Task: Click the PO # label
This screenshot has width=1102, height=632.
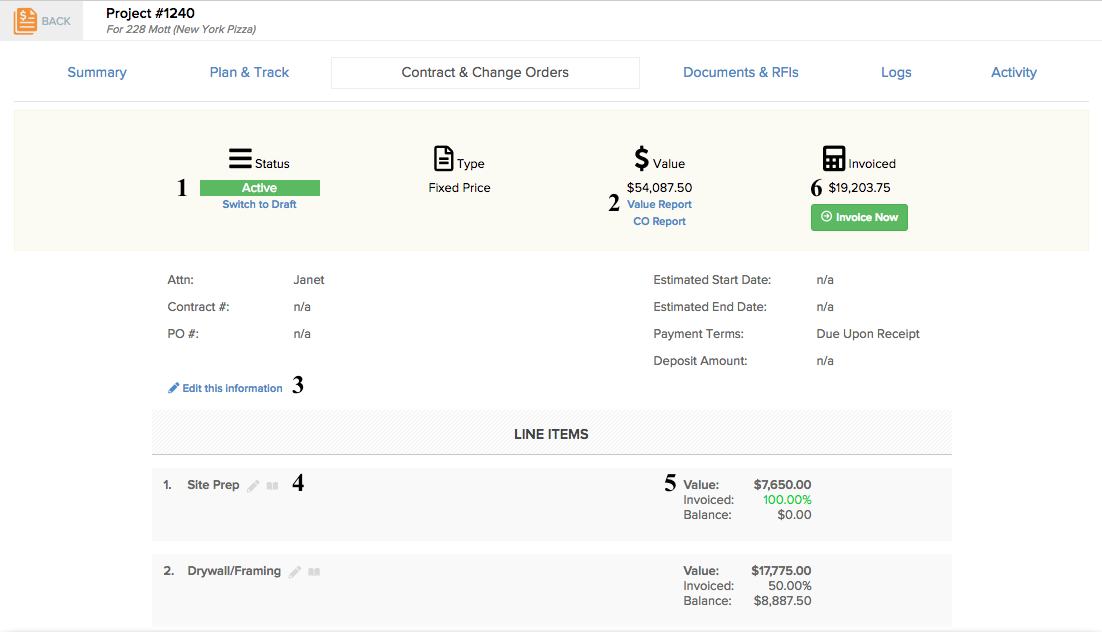Action: pos(183,334)
